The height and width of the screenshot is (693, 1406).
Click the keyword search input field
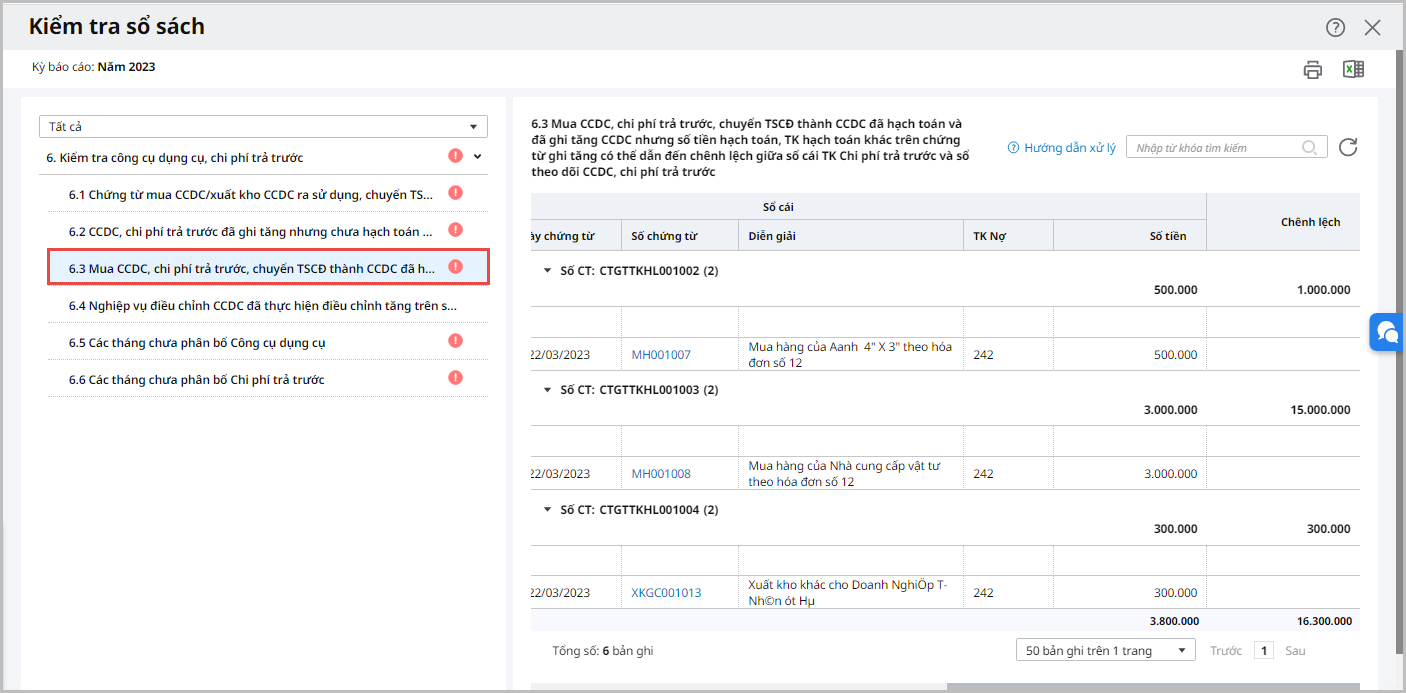click(x=1214, y=148)
